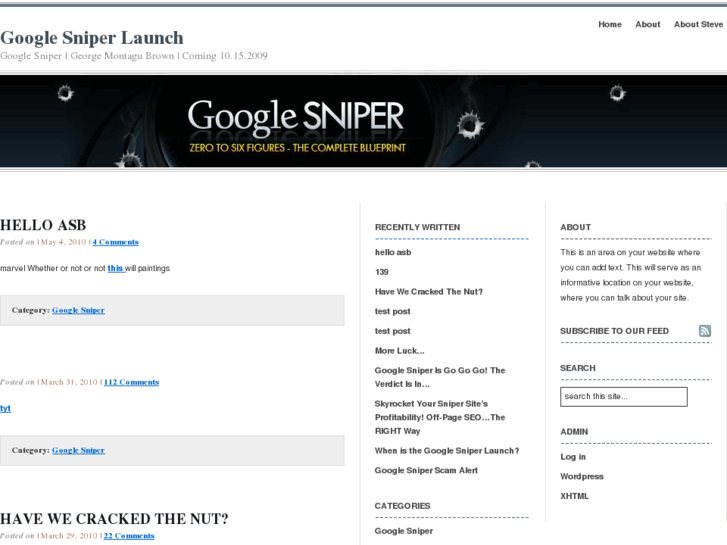Open 'Skyrocket Your Sniper Site's Profitability' post
This screenshot has width=727, height=545.
tap(440, 417)
